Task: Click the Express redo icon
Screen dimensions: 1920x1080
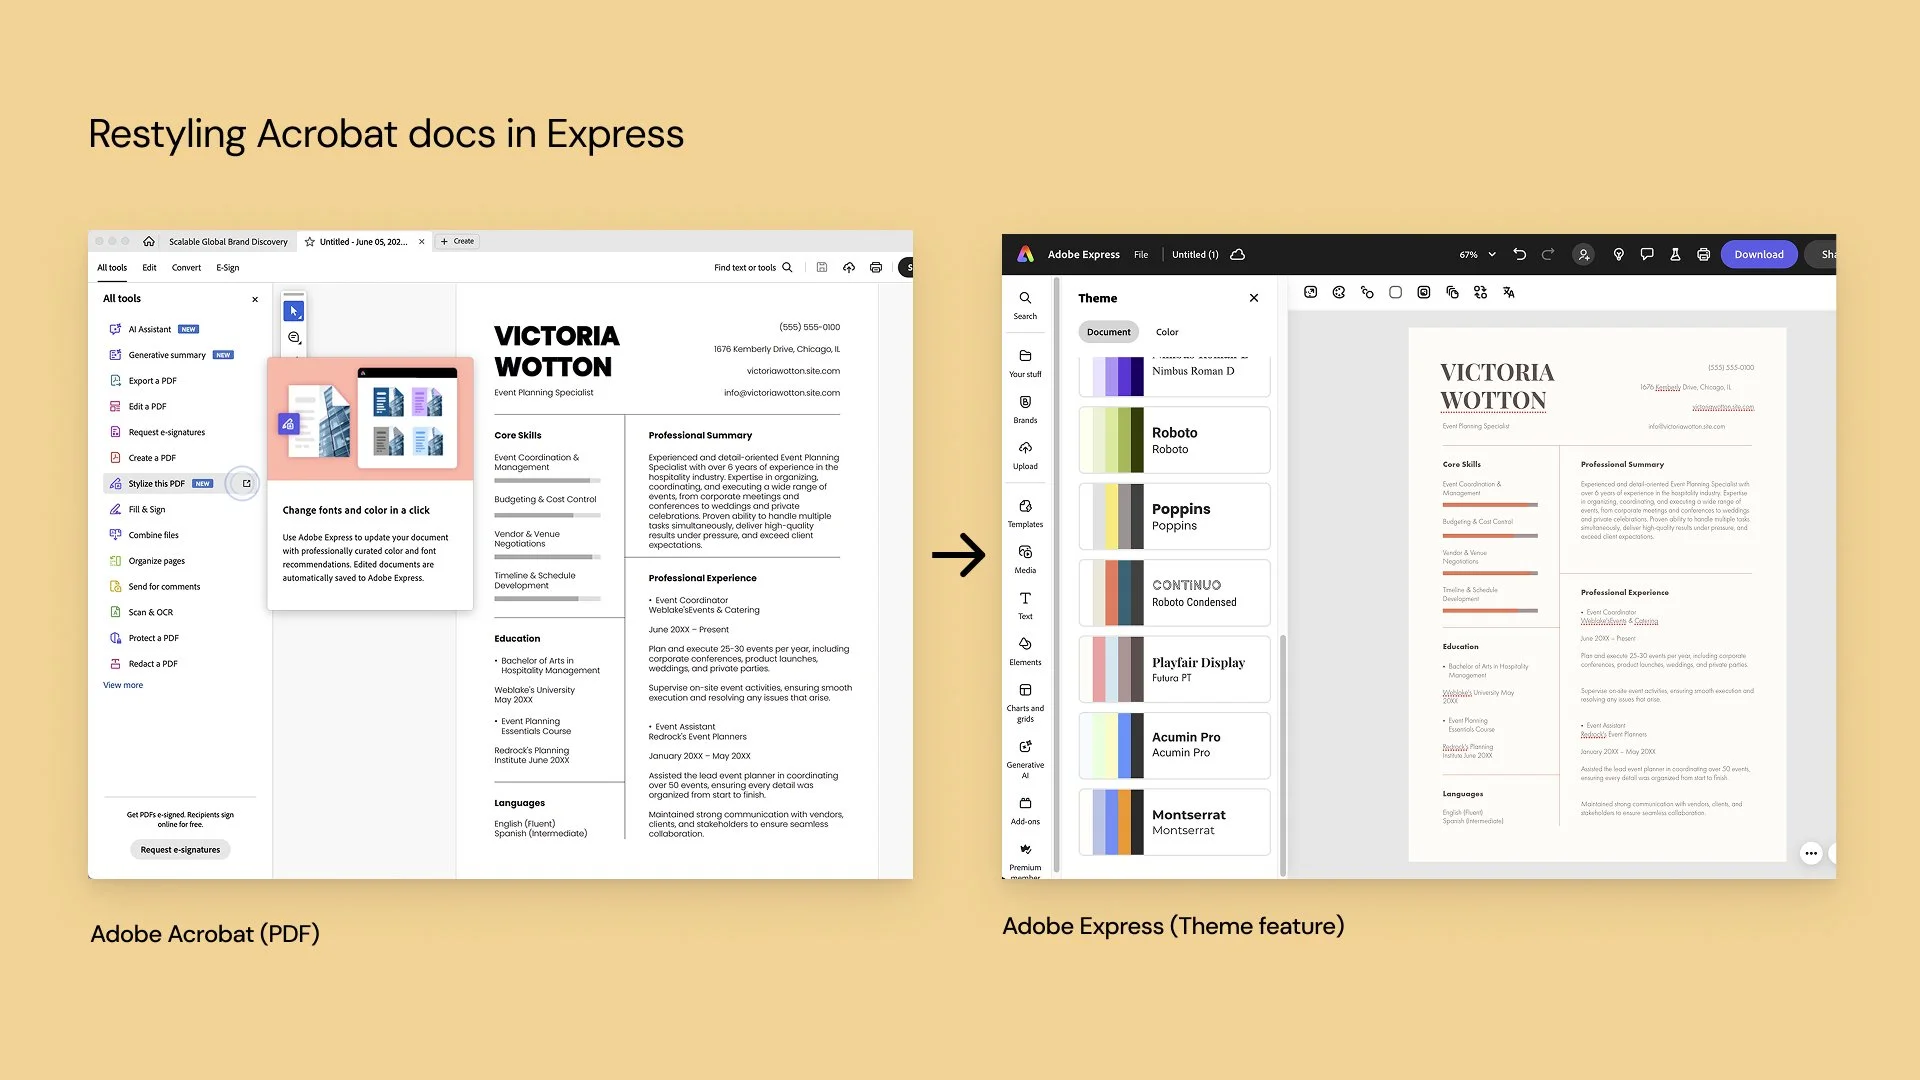Action: 1548,254
